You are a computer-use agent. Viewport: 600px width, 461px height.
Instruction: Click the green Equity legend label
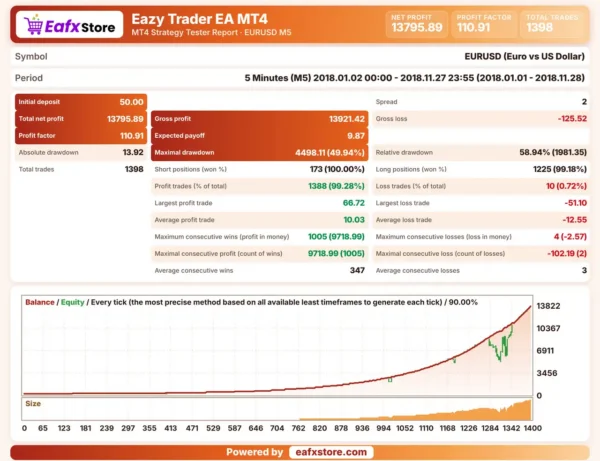(x=72, y=302)
